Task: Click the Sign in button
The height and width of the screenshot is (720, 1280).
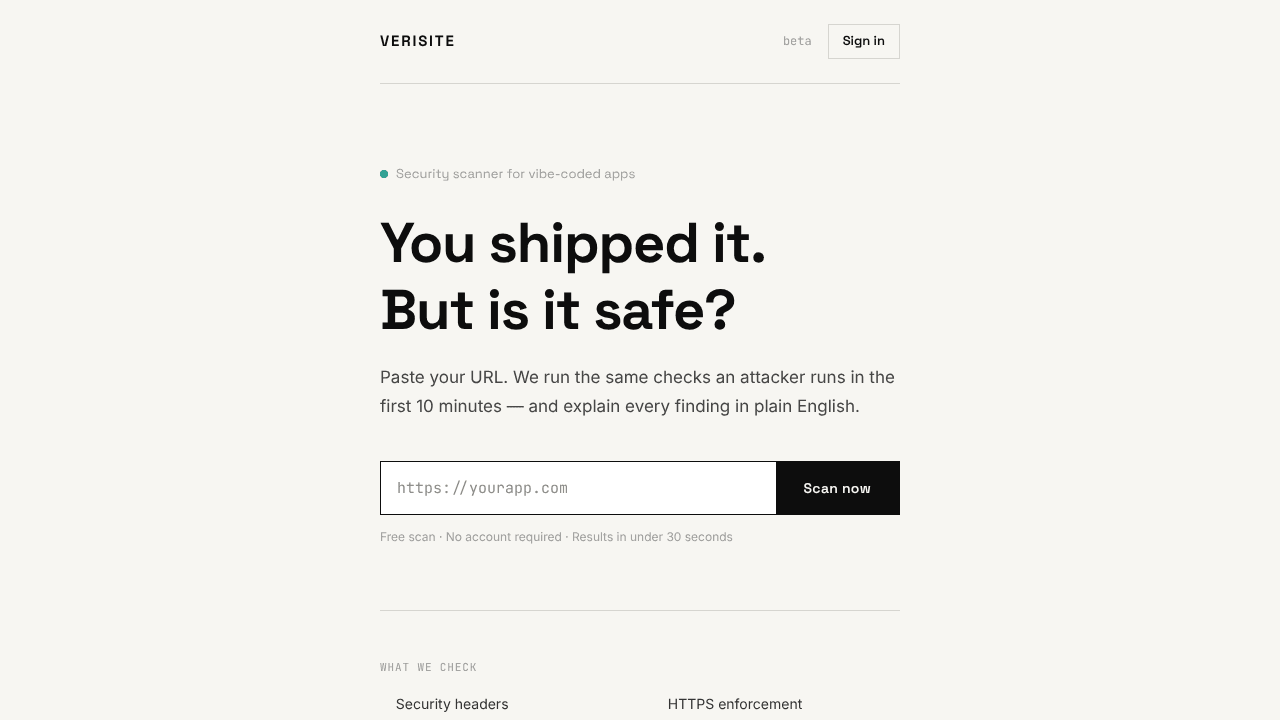Action: pos(863,41)
